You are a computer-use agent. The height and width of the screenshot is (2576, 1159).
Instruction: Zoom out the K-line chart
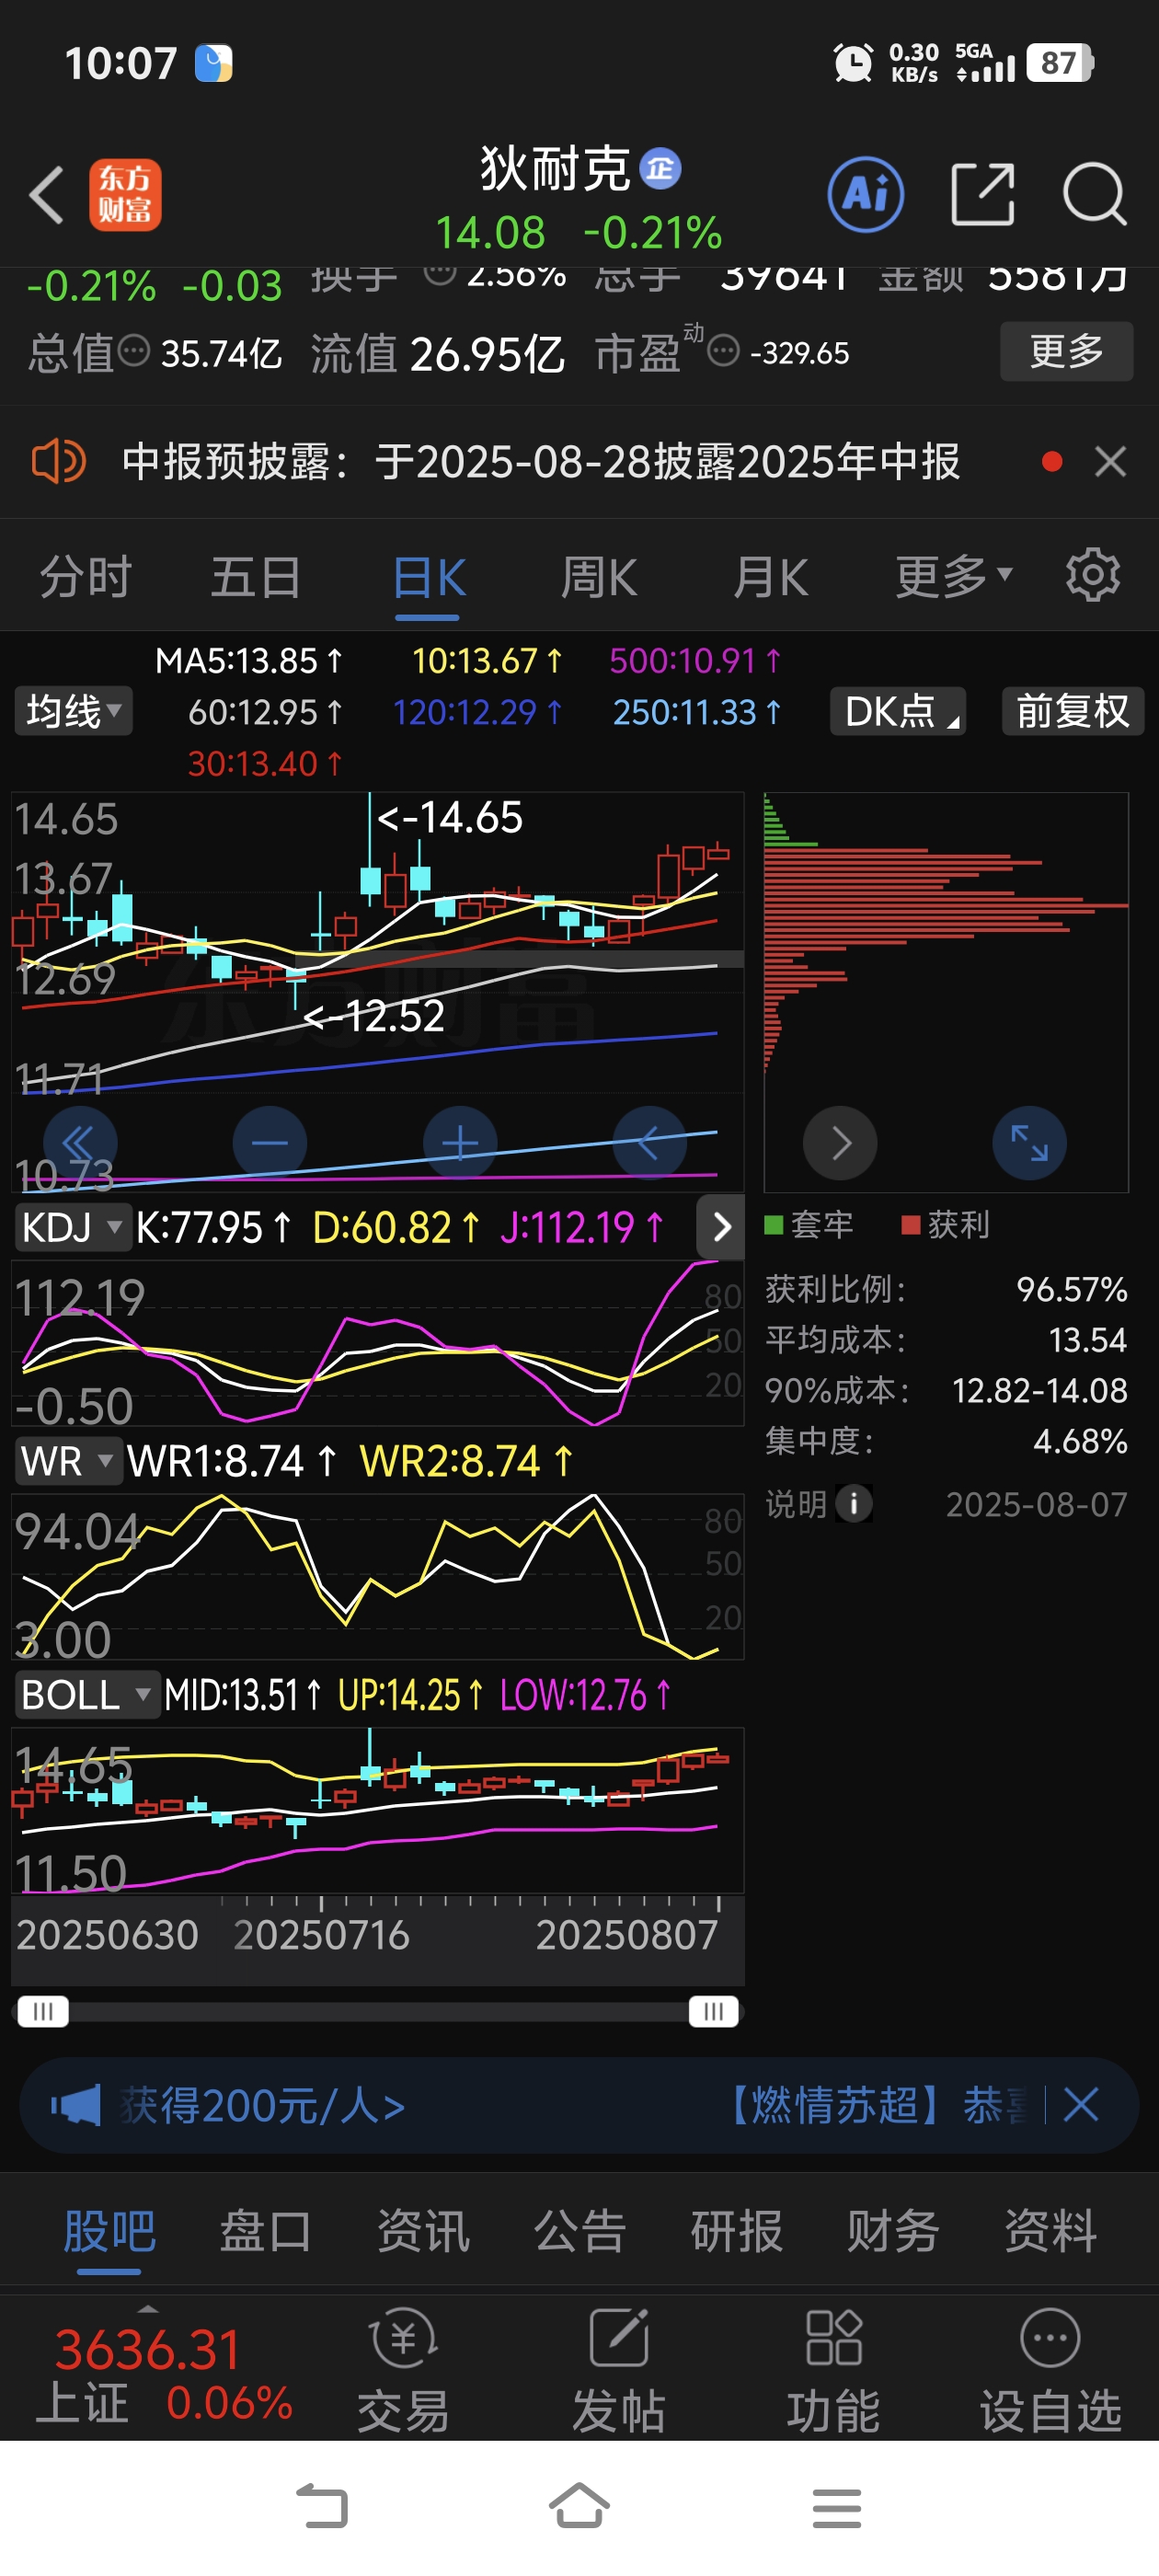pyautogui.click(x=270, y=1143)
